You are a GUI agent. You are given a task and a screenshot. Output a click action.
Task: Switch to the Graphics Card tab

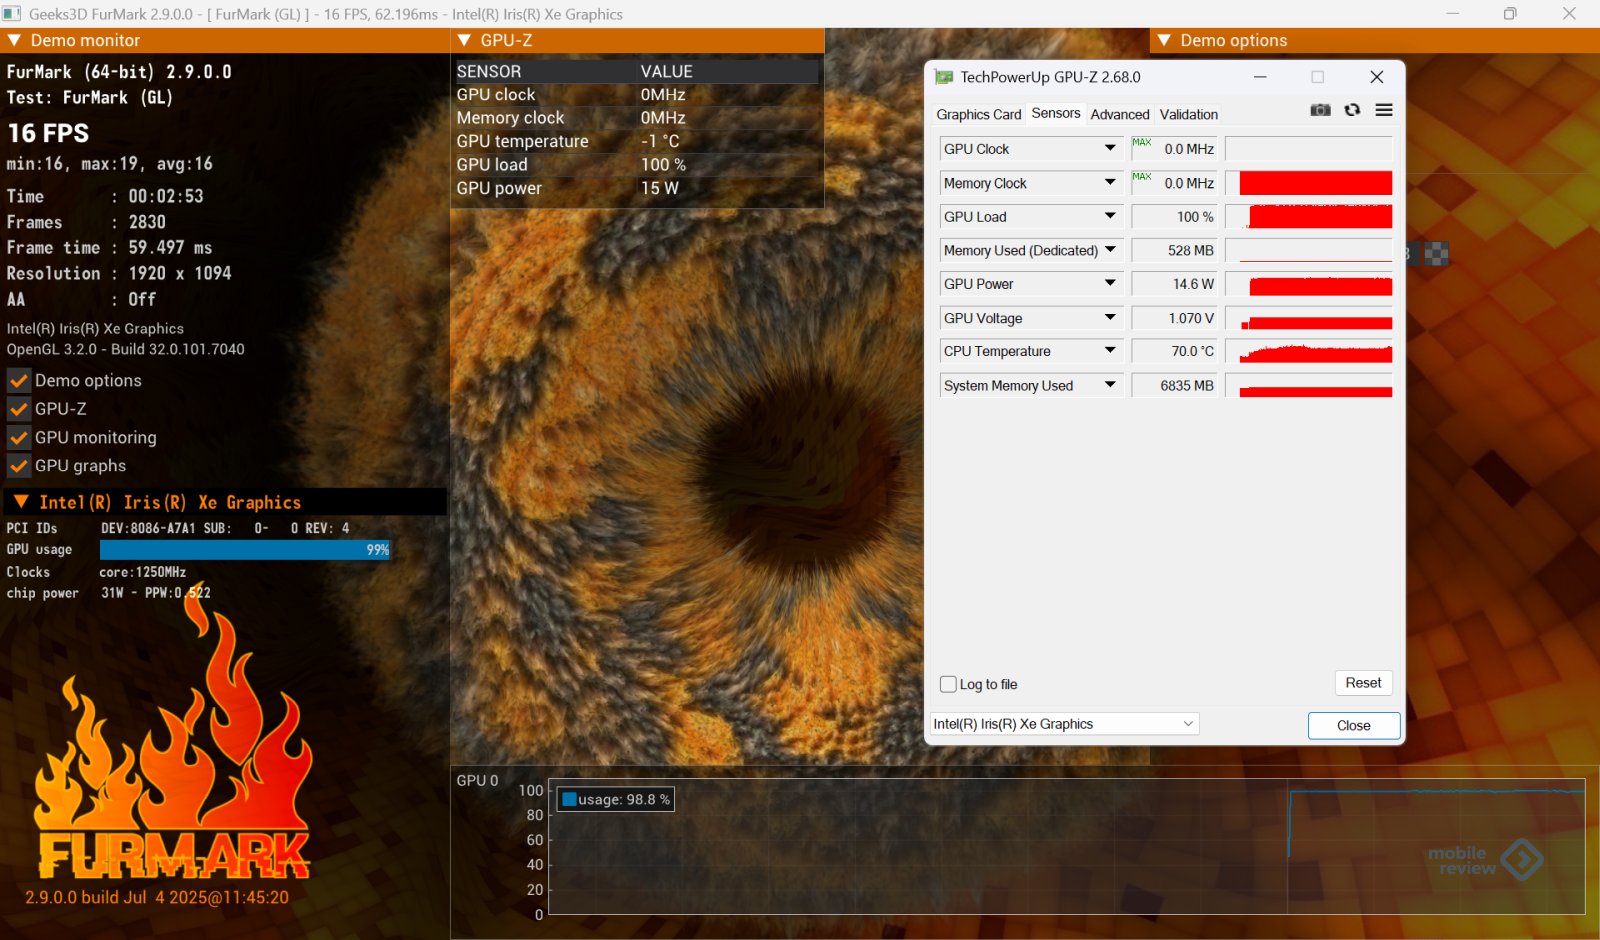tap(978, 114)
